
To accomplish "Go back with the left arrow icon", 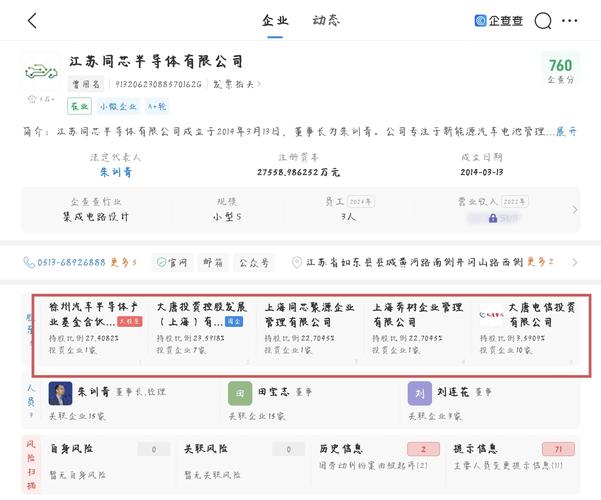I will click(x=33, y=21).
